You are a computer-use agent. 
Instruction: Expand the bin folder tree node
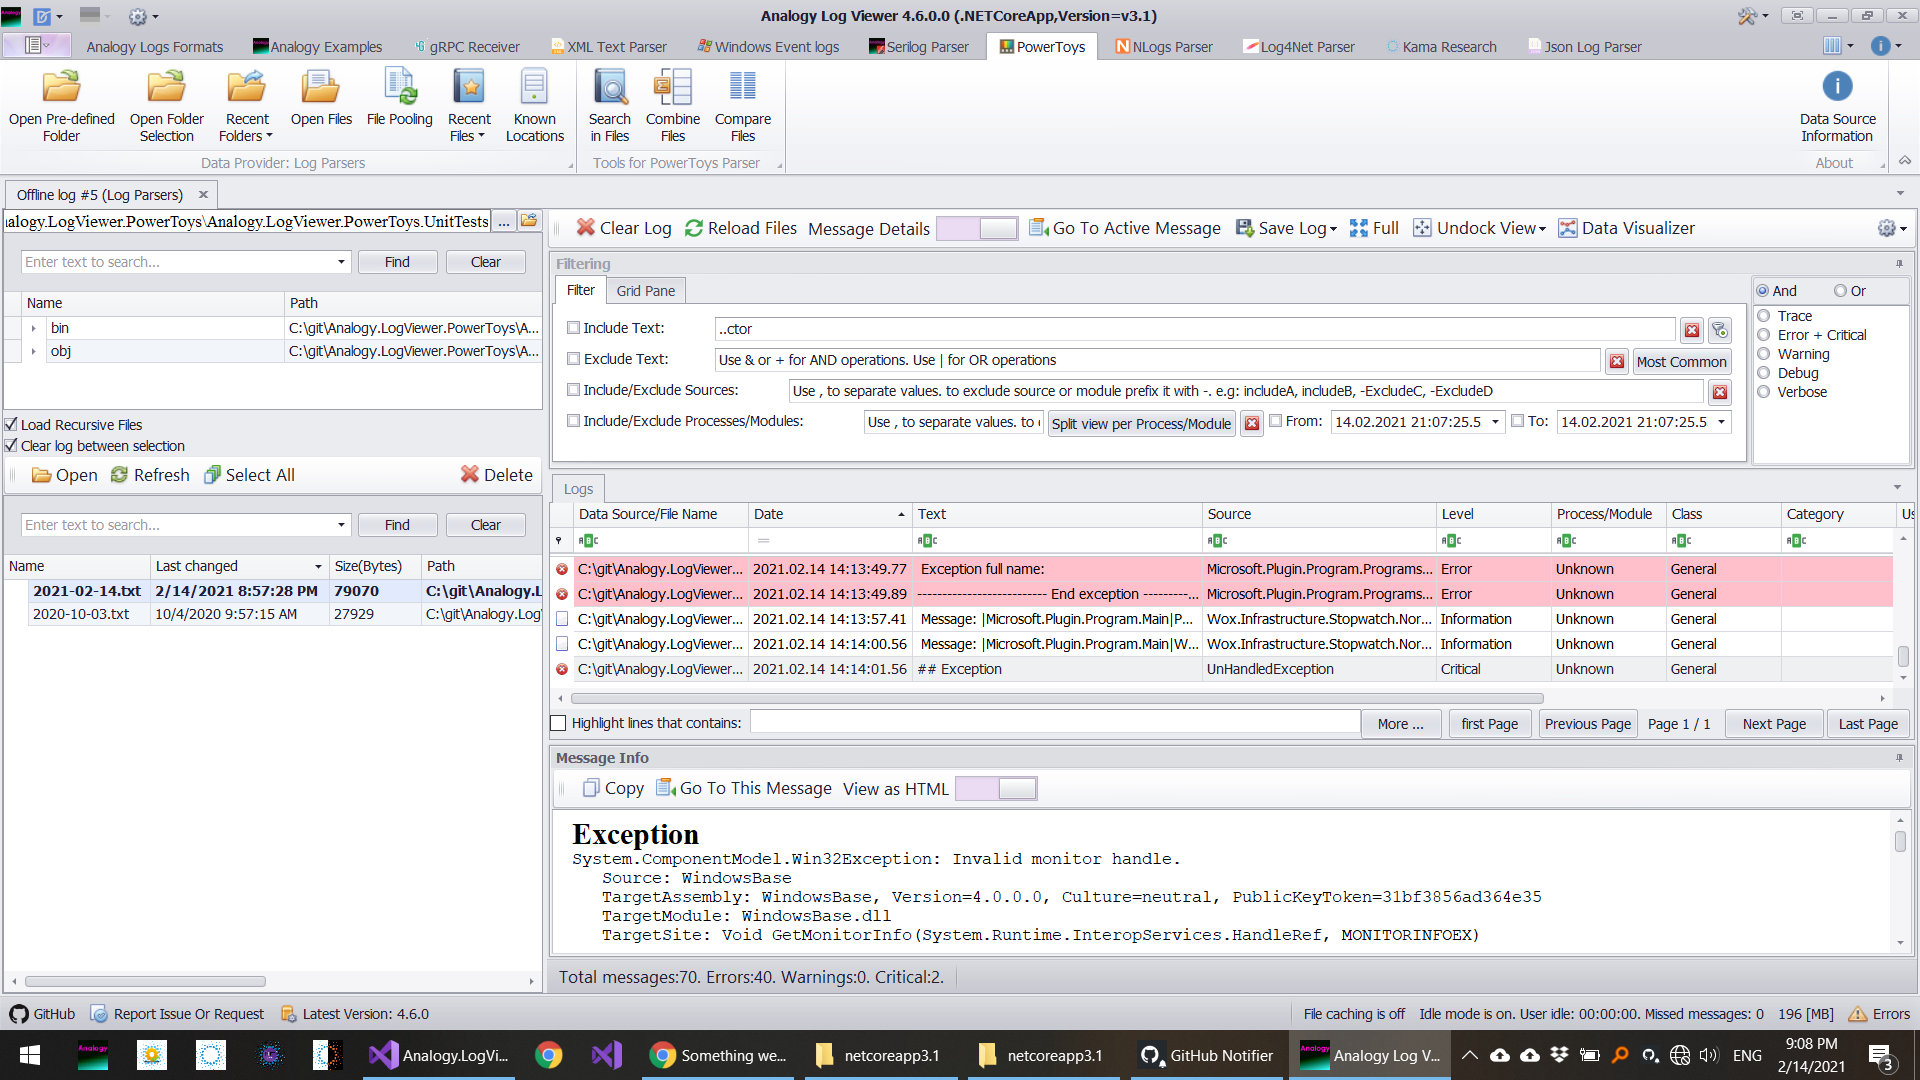(33, 328)
